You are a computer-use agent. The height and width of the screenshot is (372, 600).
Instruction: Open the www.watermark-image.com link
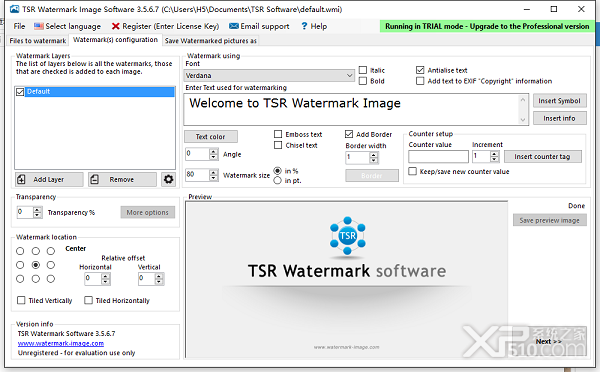coord(61,343)
